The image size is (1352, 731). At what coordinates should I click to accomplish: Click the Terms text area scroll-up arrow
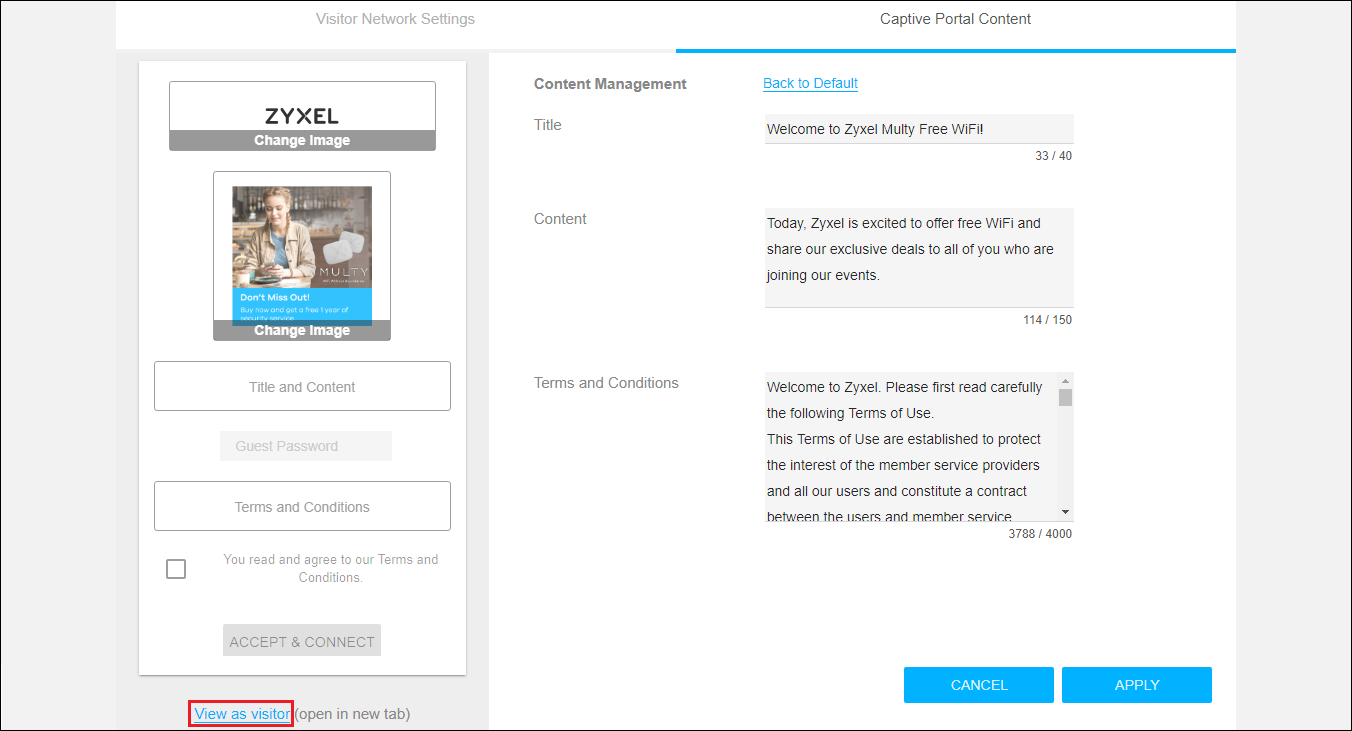click(x=1065, y=381)
